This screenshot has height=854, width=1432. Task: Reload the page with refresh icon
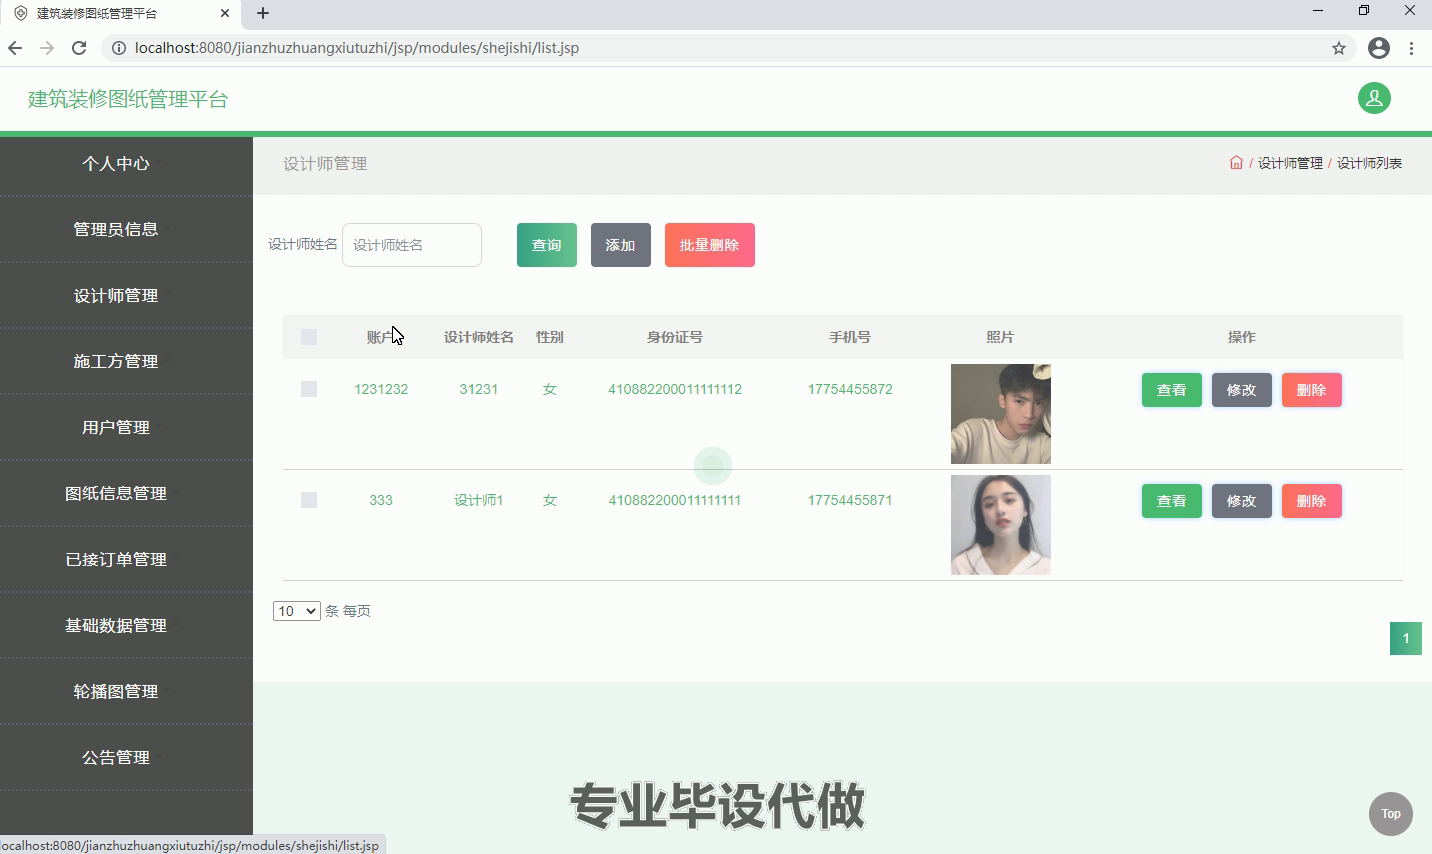pyautogui.click(x=79, y=48)
